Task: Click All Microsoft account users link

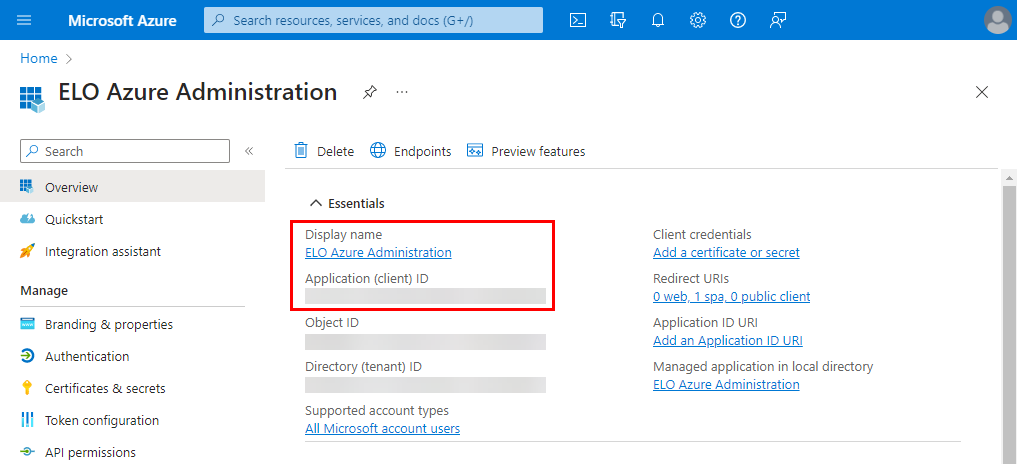Action: (383, 428)
